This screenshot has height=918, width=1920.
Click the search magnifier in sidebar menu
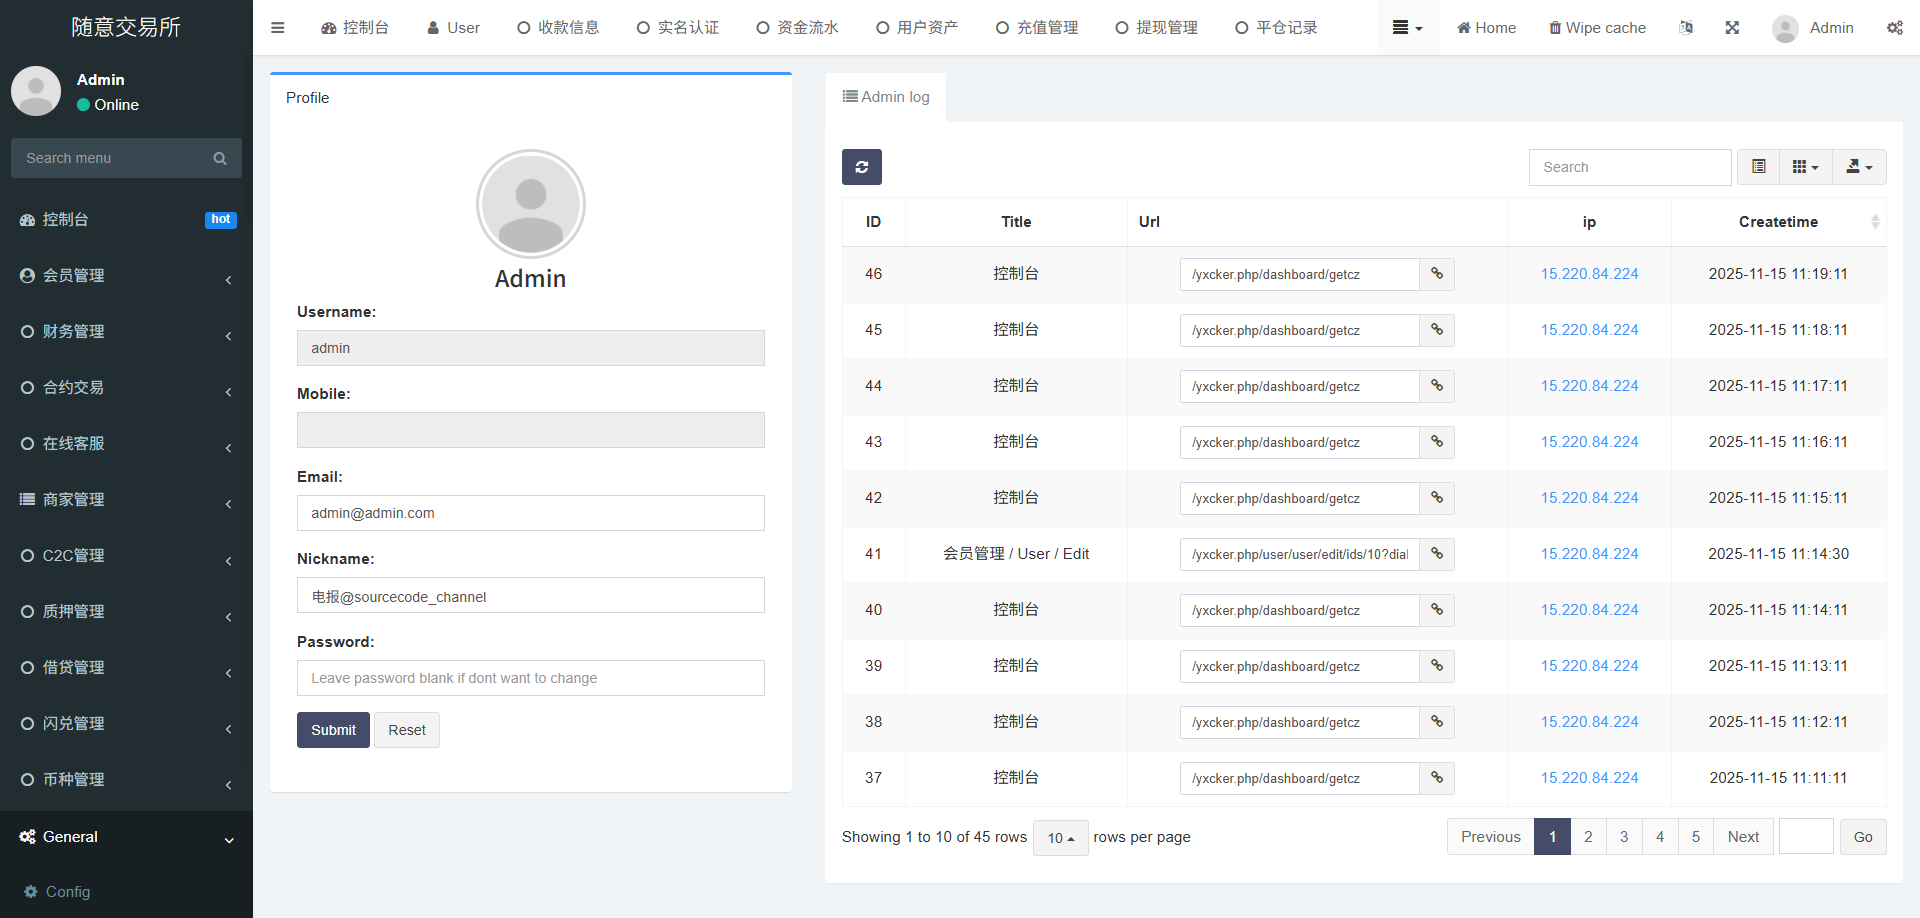tap(220, 158)
